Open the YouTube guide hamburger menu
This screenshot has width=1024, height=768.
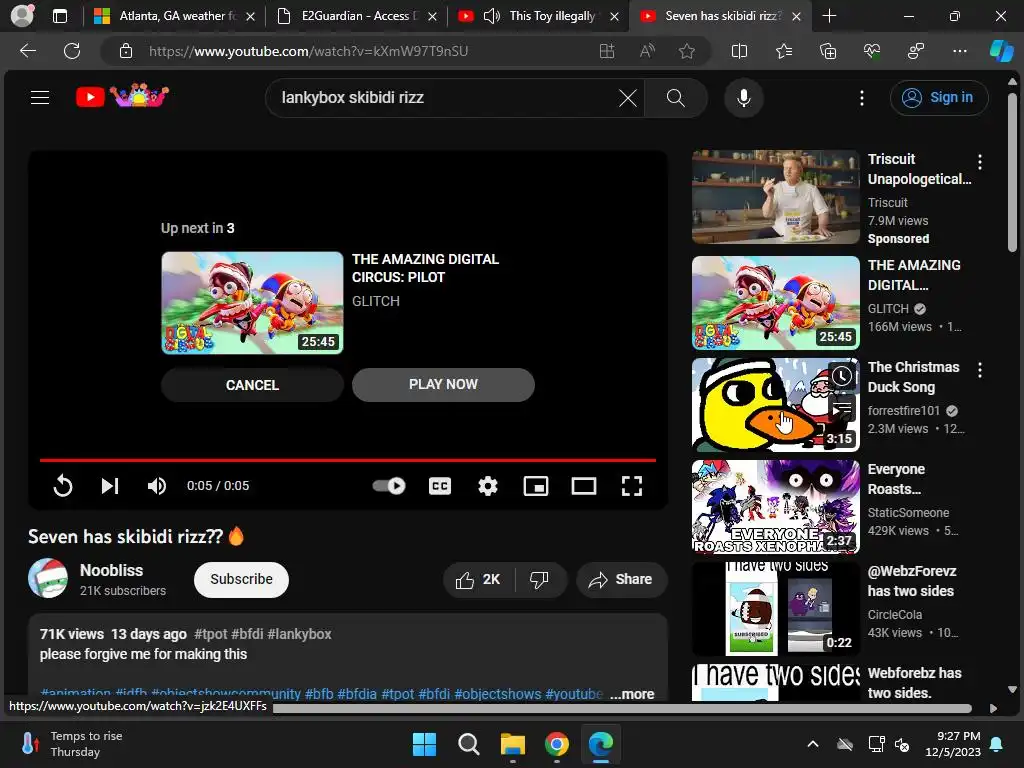pyautogui.click(x=40, y=97)
